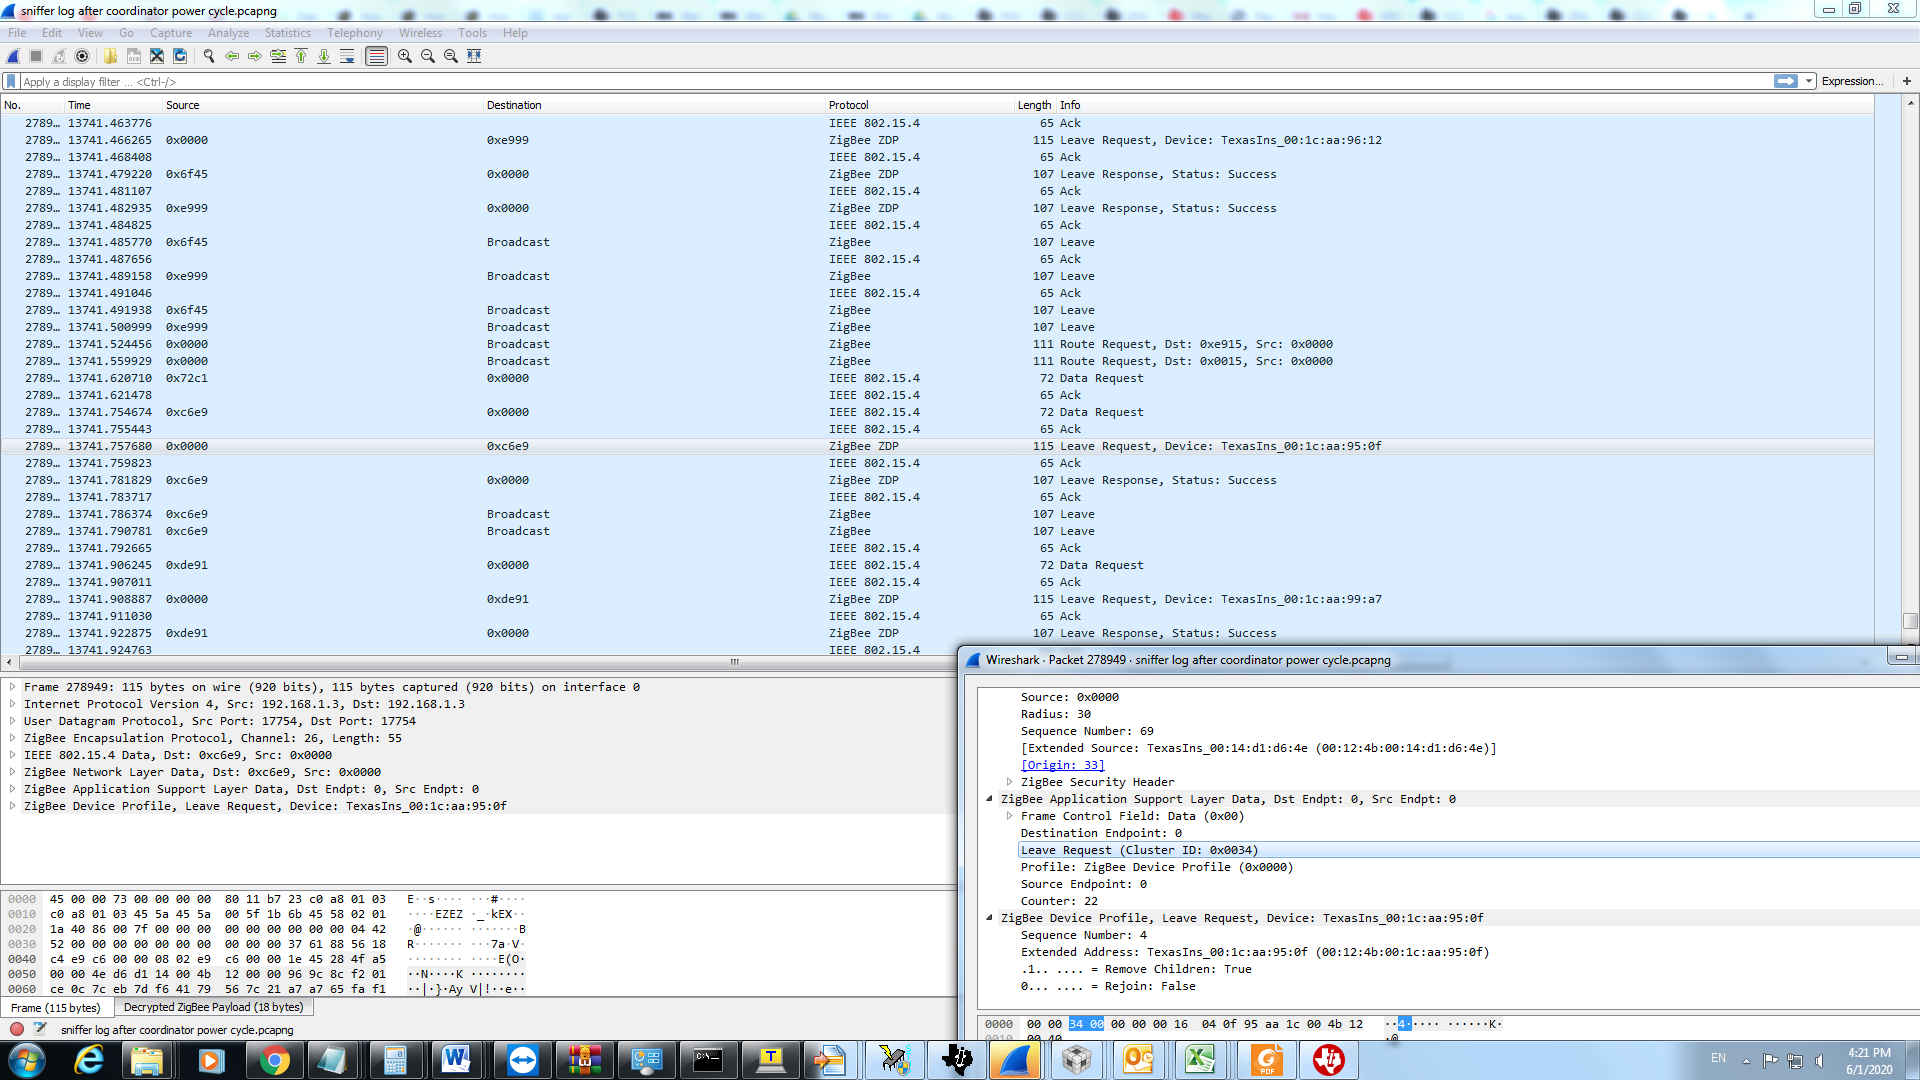
Task: Expand ZigBee Network Layer Data row
Action: coord(12,772)
